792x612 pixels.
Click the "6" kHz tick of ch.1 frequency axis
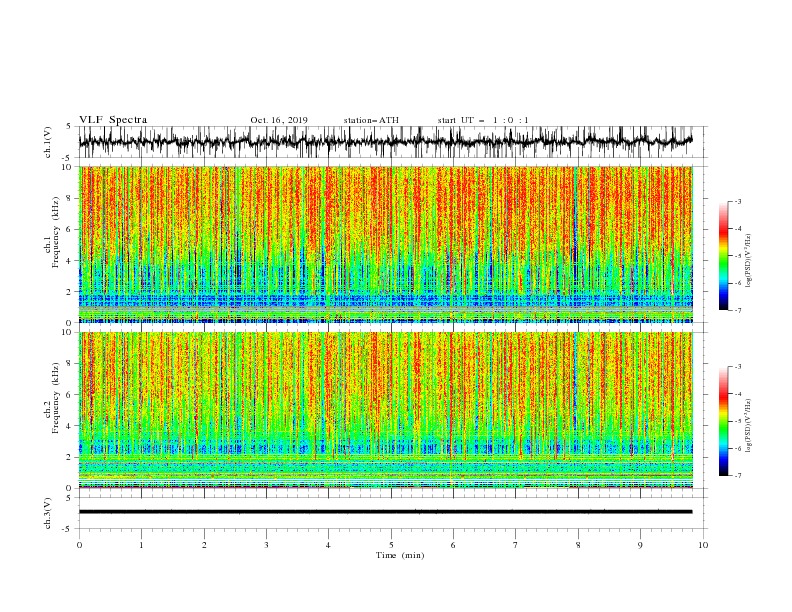[69, 229]
